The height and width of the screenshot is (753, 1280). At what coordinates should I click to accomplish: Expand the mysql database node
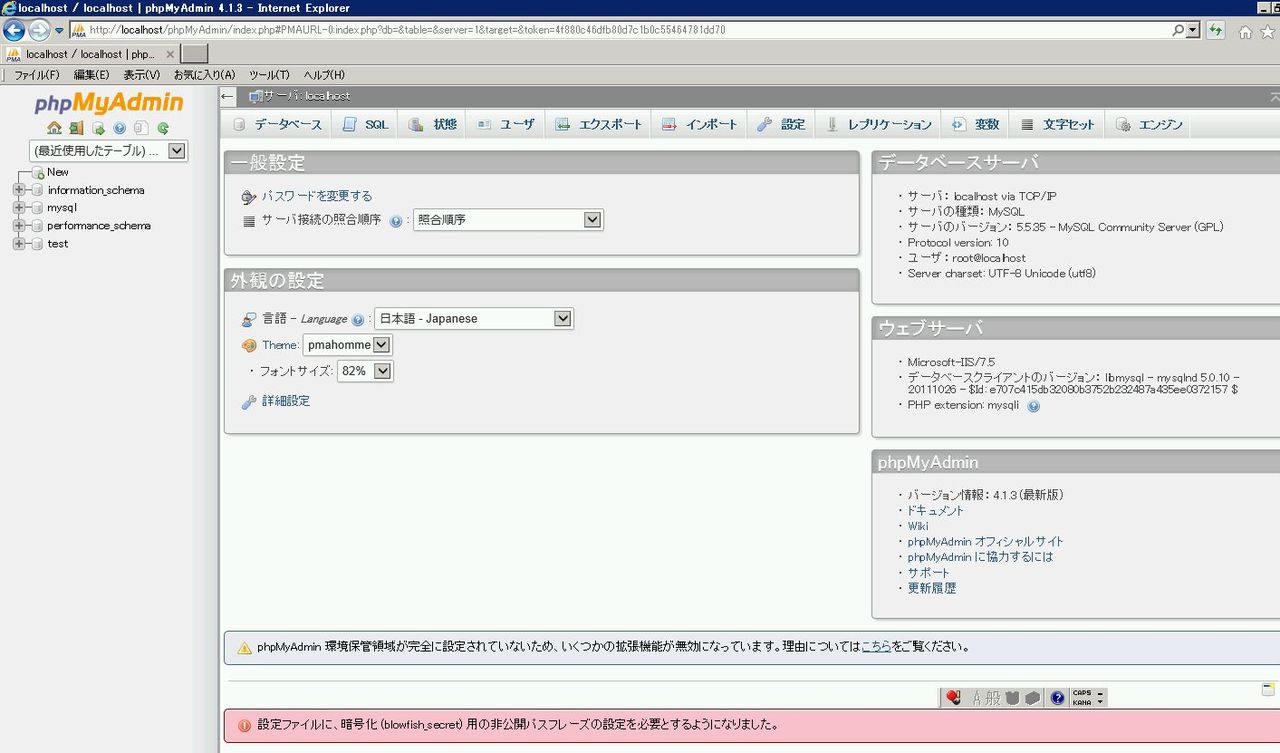[x=19, y=208]
